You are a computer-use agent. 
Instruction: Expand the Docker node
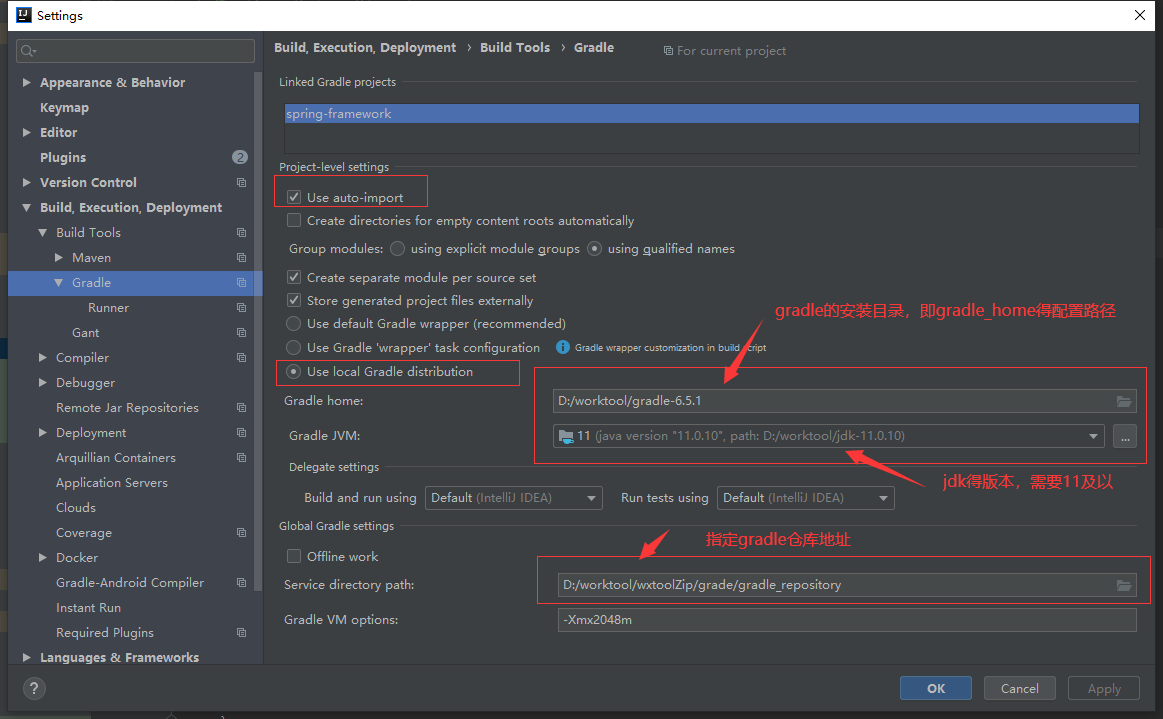43,557
